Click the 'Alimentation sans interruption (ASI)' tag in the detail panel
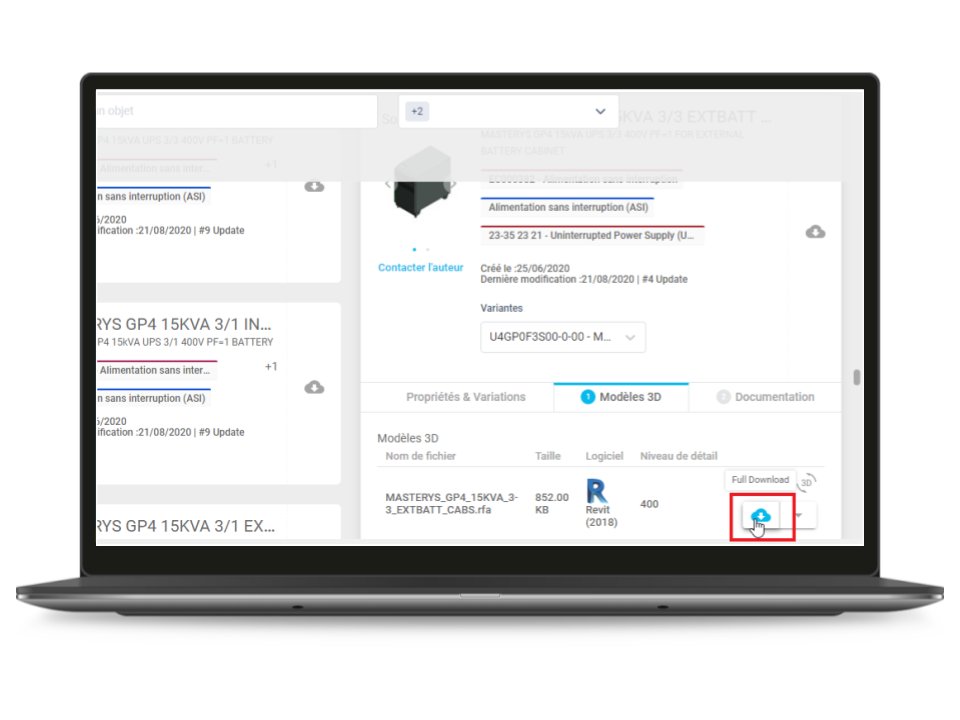 point(568,207)
